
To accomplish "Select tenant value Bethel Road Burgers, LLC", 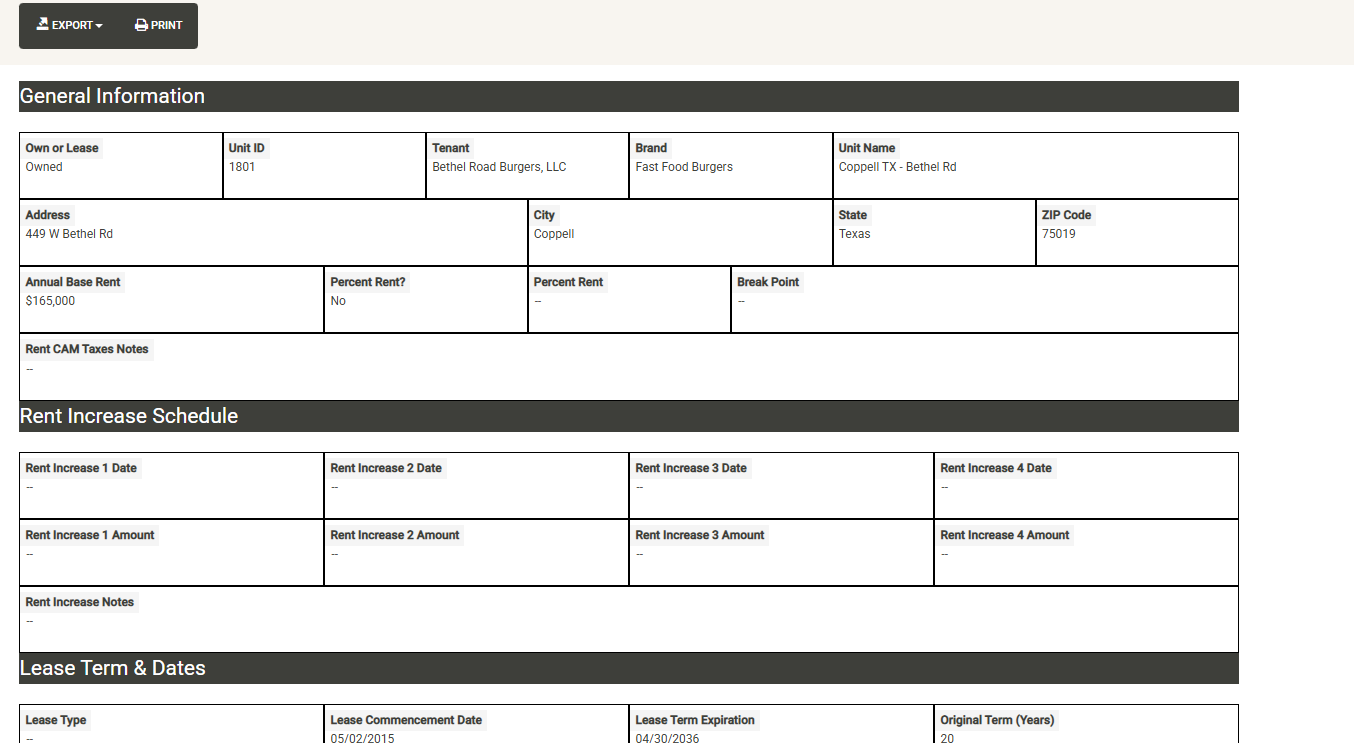I will pos(499,167).
